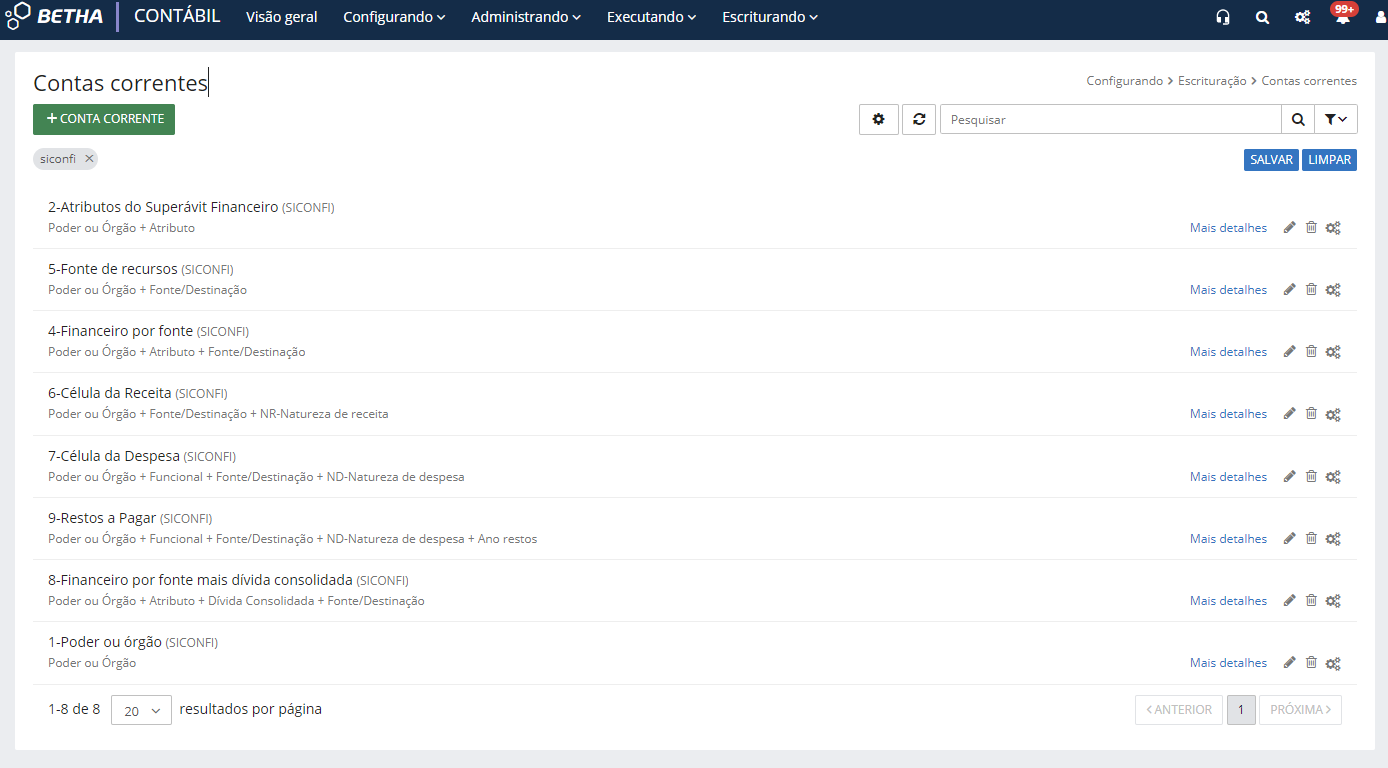
Task: Click the Betha hexagon logo
Action: pyautogui.click(x=18, y=16)
